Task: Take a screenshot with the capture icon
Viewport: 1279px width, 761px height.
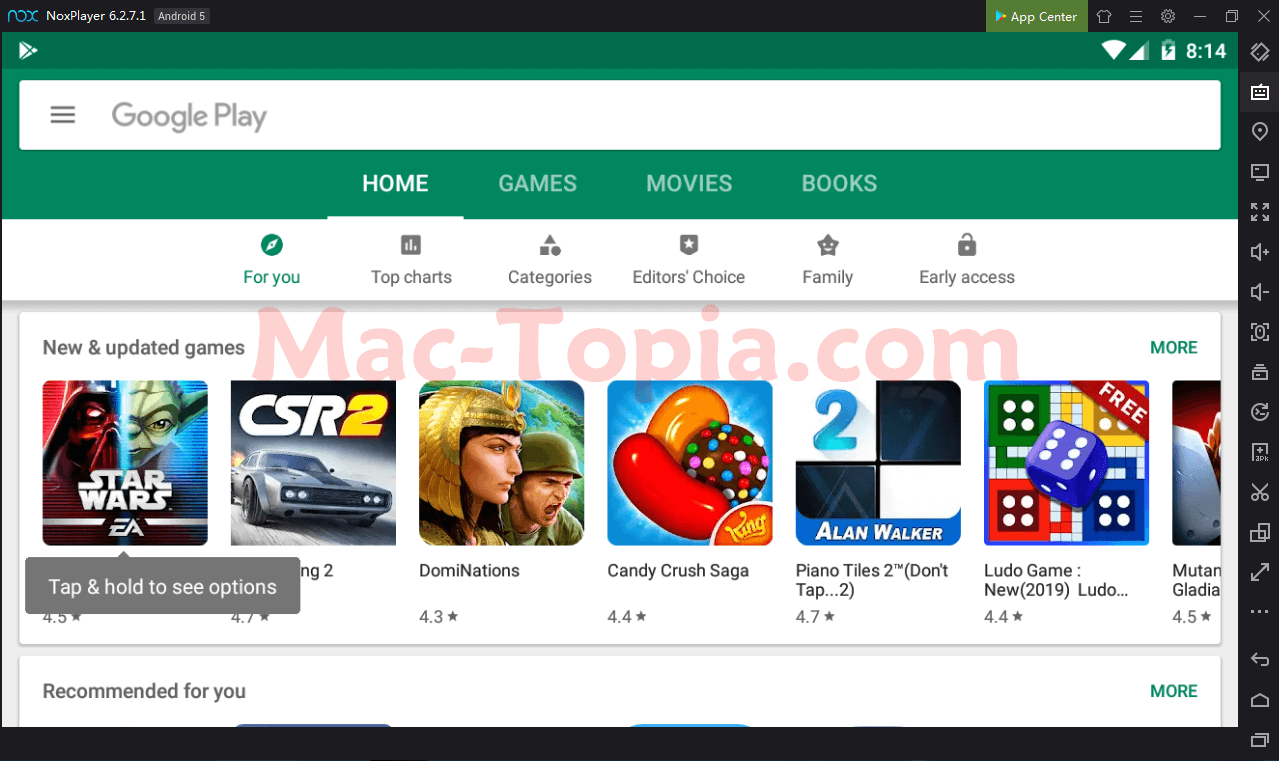Action: tap(1260, 332)
